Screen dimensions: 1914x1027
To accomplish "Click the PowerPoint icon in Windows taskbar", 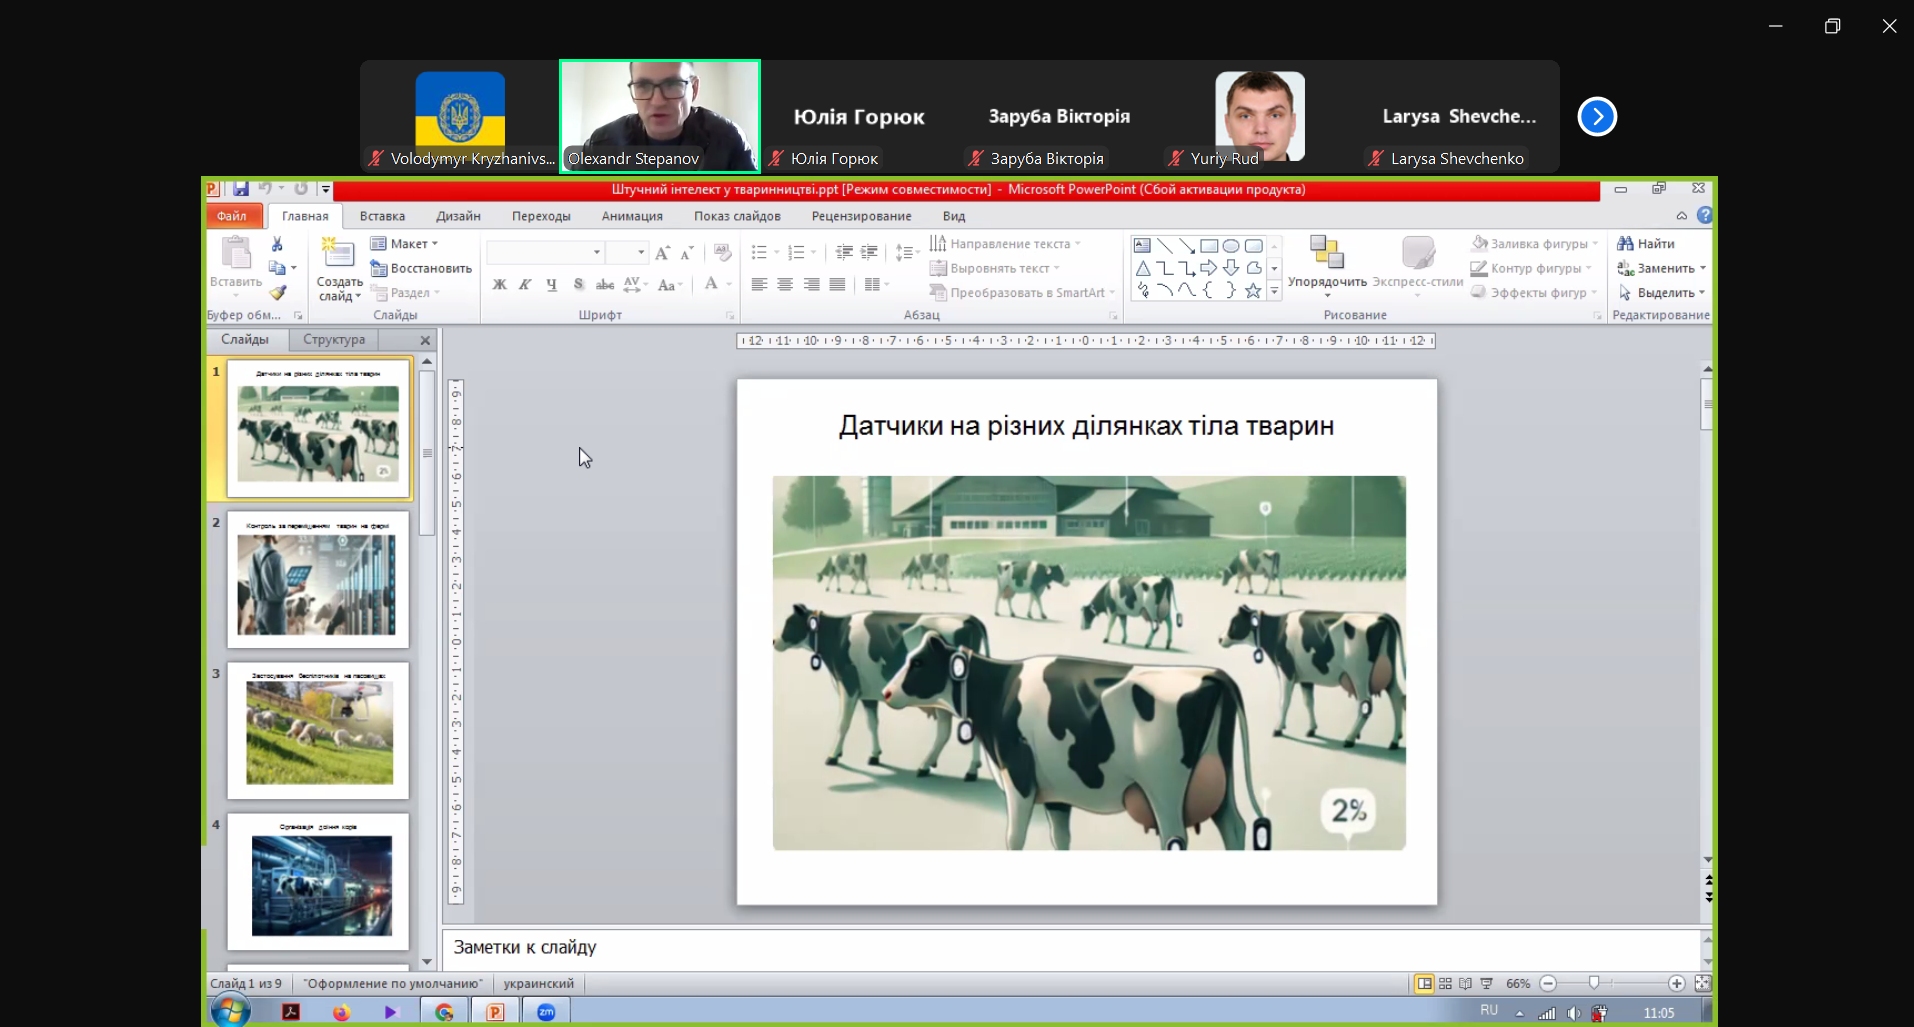I will pyautogui.click(x=495, y=1012).
